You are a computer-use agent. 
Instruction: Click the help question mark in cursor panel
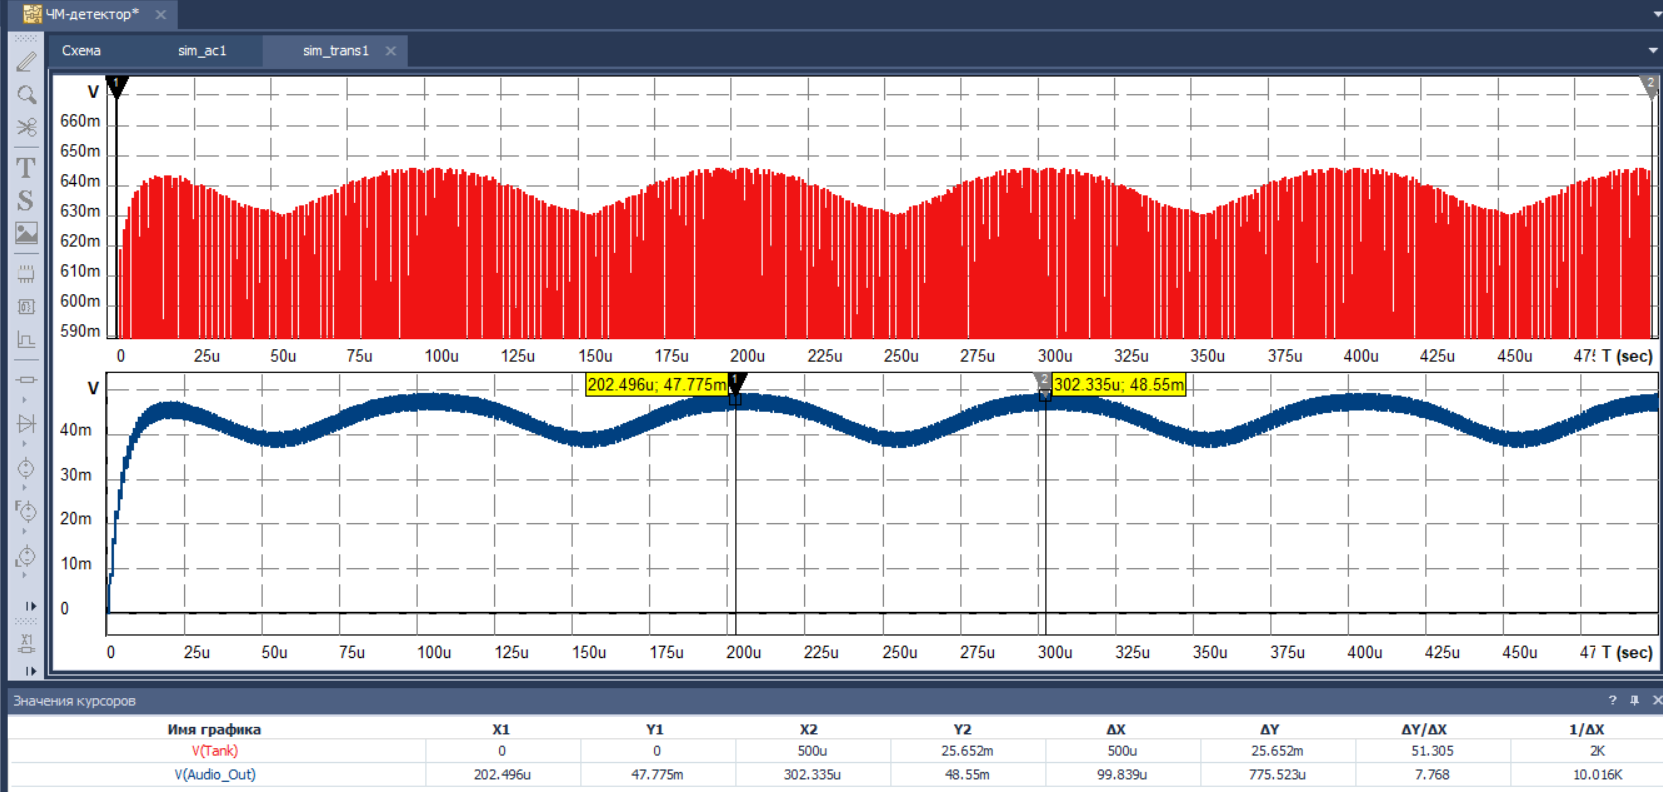[1612, 701]
